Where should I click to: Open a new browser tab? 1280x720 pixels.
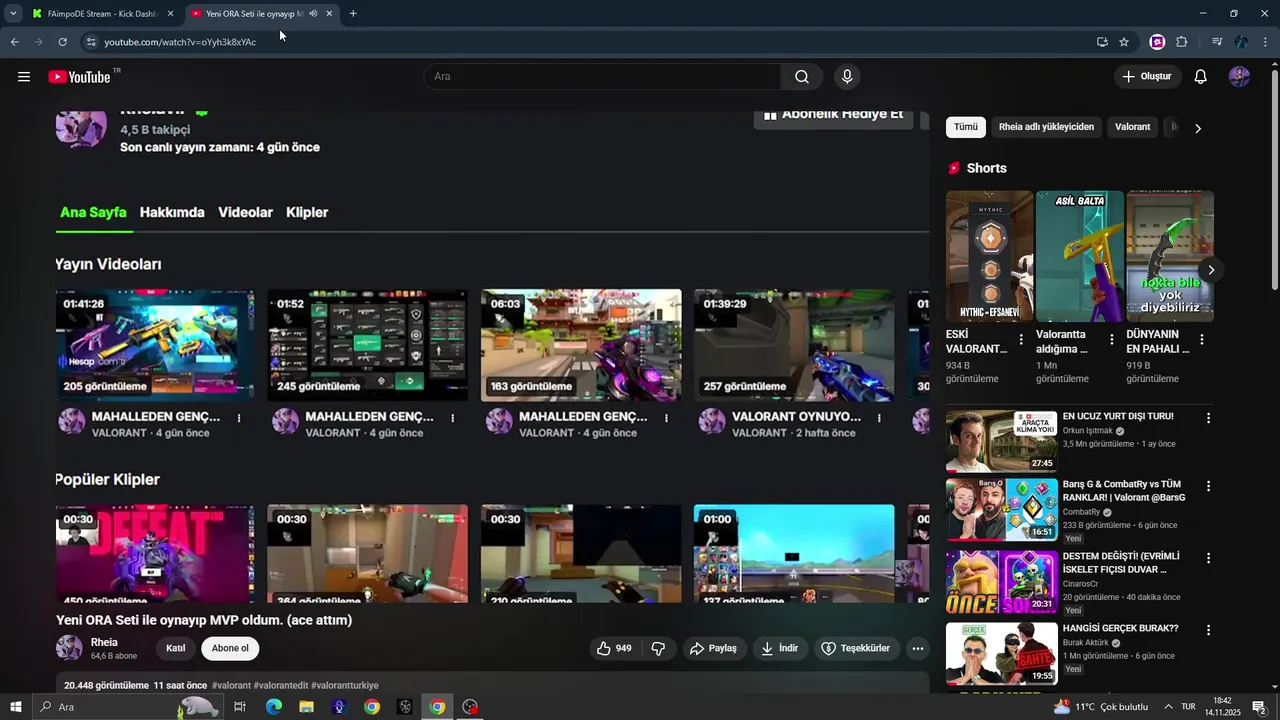[x=353, y=14]
